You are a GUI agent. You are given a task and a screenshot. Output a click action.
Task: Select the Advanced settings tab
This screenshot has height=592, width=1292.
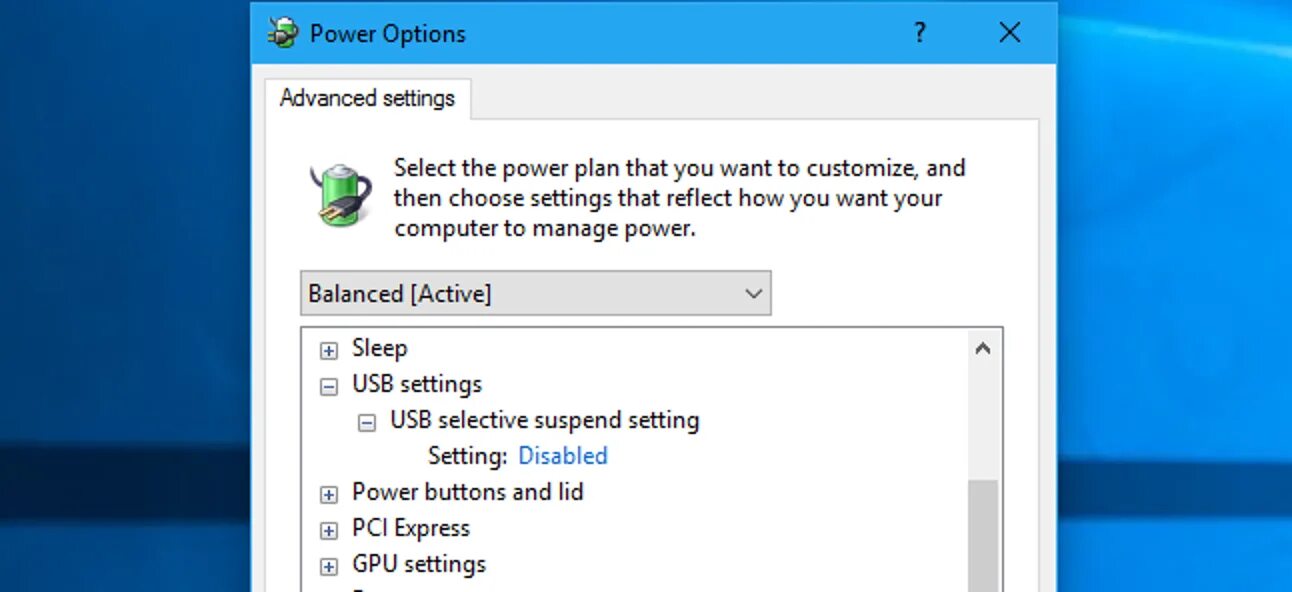367,98
